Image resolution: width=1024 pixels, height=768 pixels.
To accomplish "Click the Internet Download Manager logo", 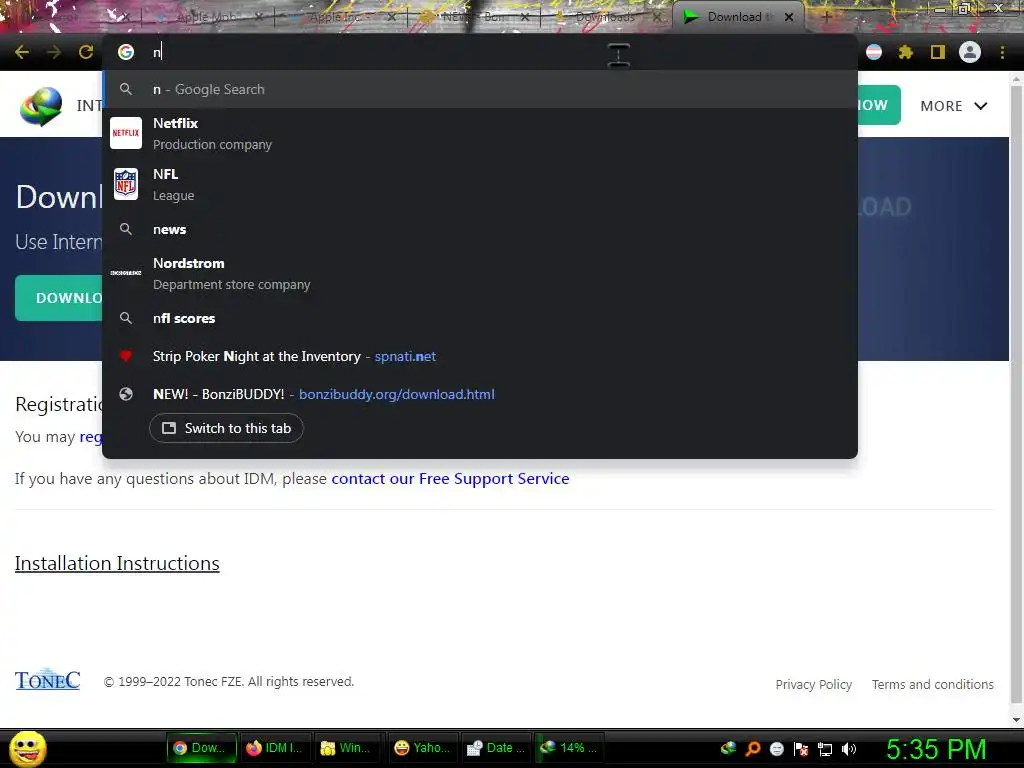I will pos(40,106).
